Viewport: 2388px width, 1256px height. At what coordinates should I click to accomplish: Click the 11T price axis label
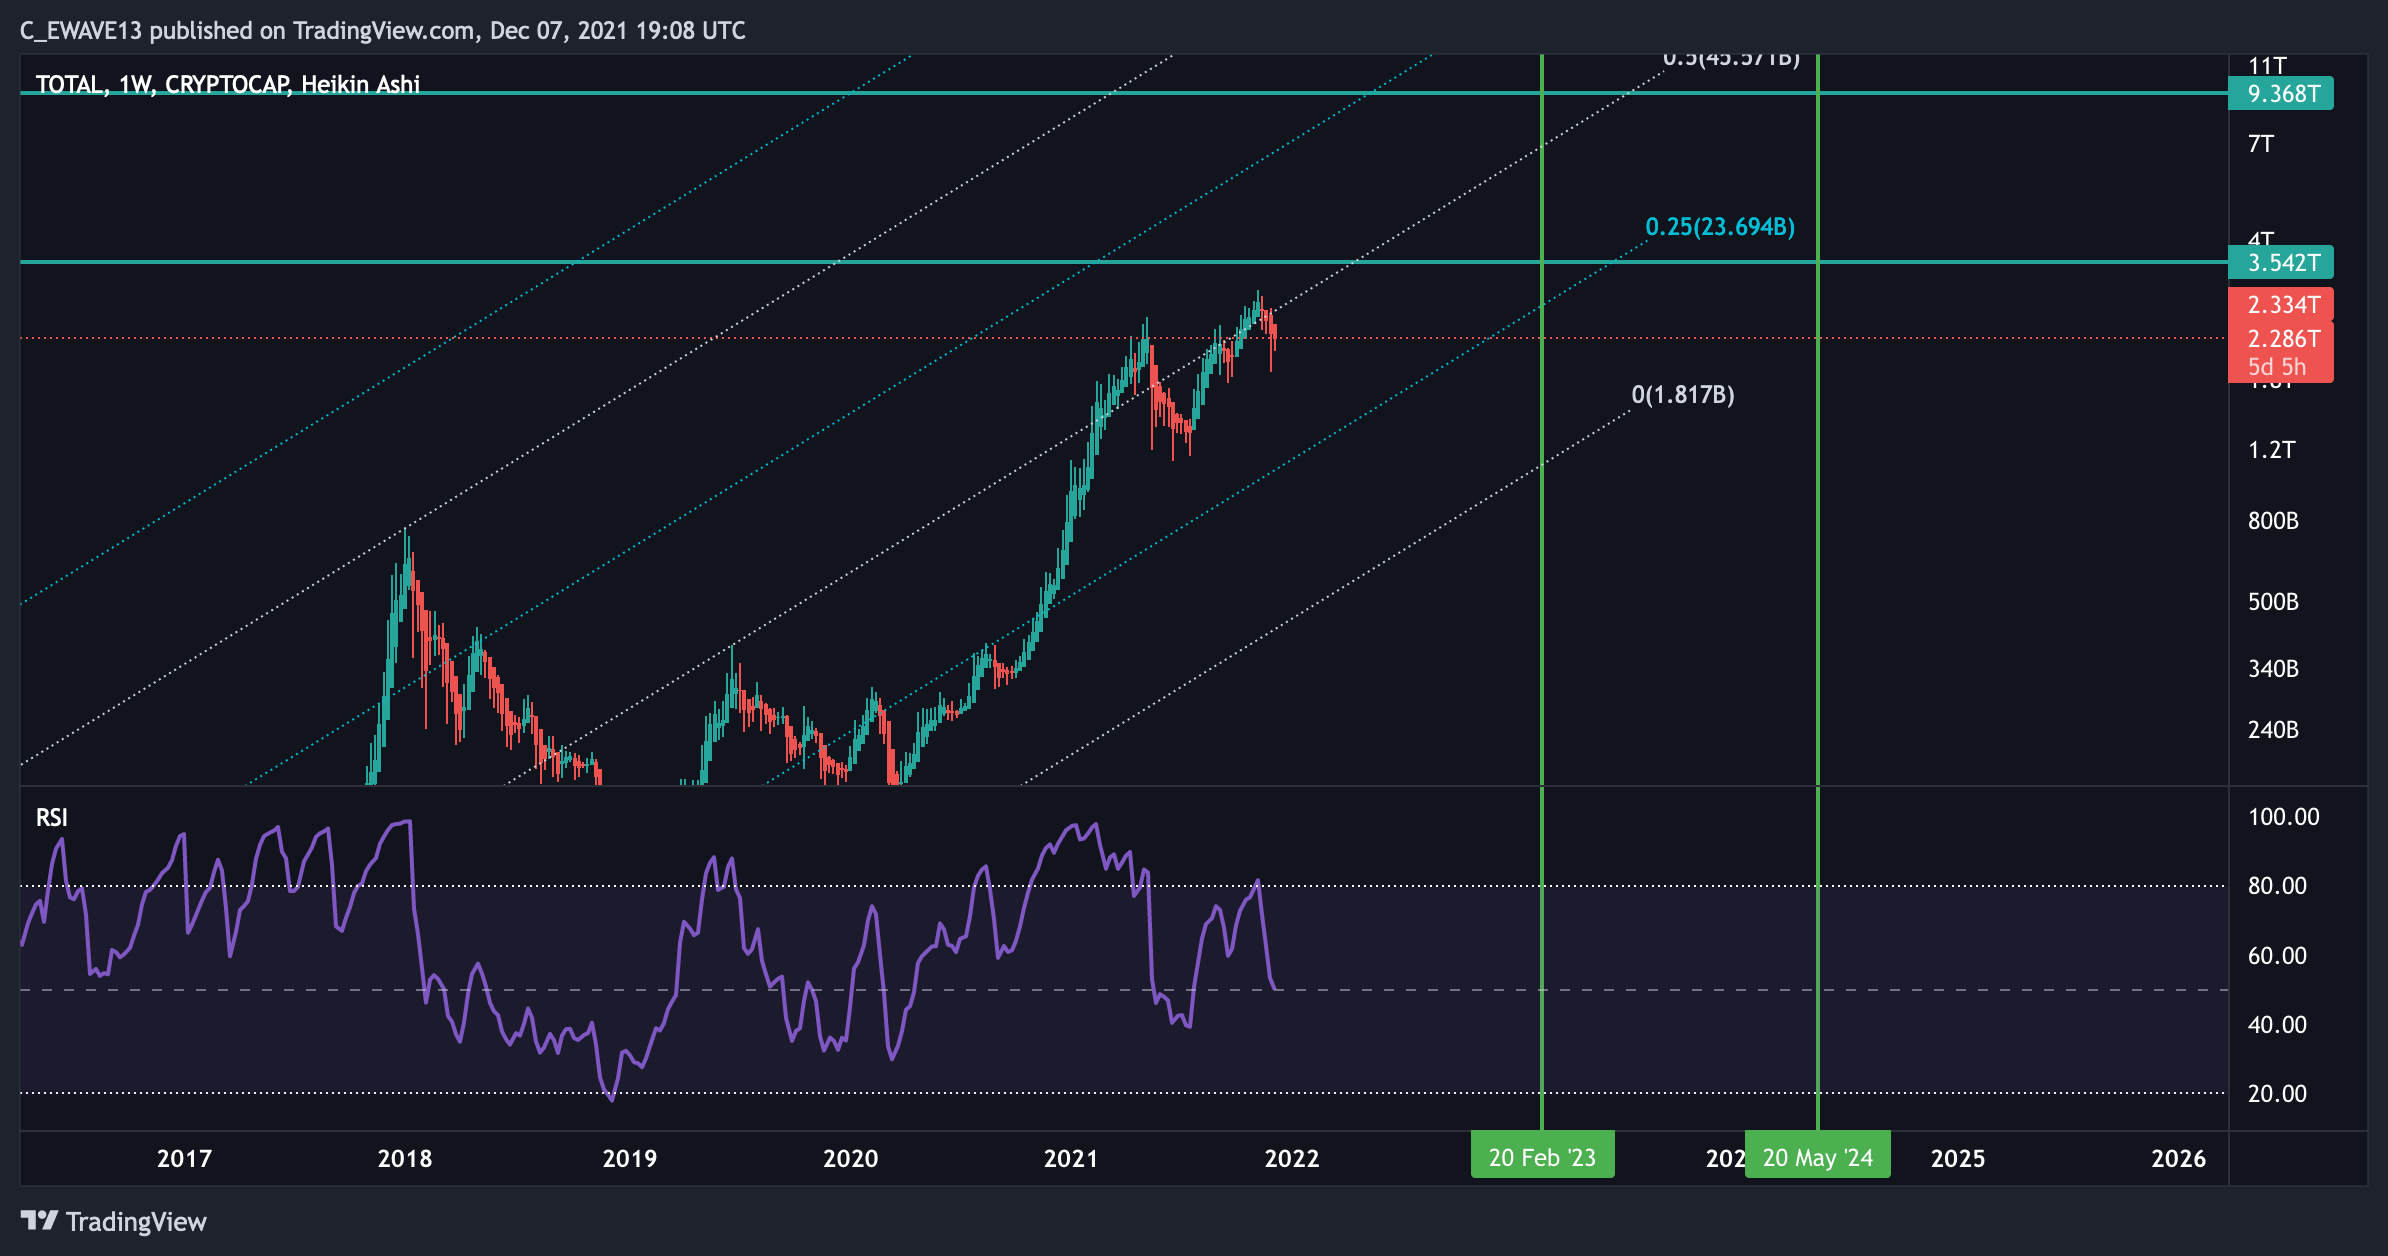2267,66
